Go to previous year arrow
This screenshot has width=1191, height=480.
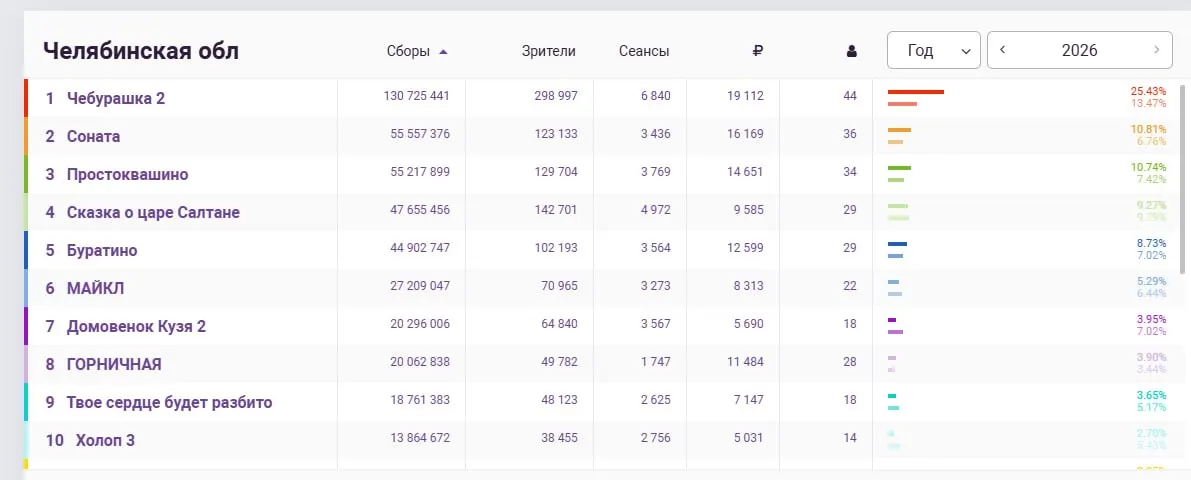pyautogui.click(x=1003, y=50)
